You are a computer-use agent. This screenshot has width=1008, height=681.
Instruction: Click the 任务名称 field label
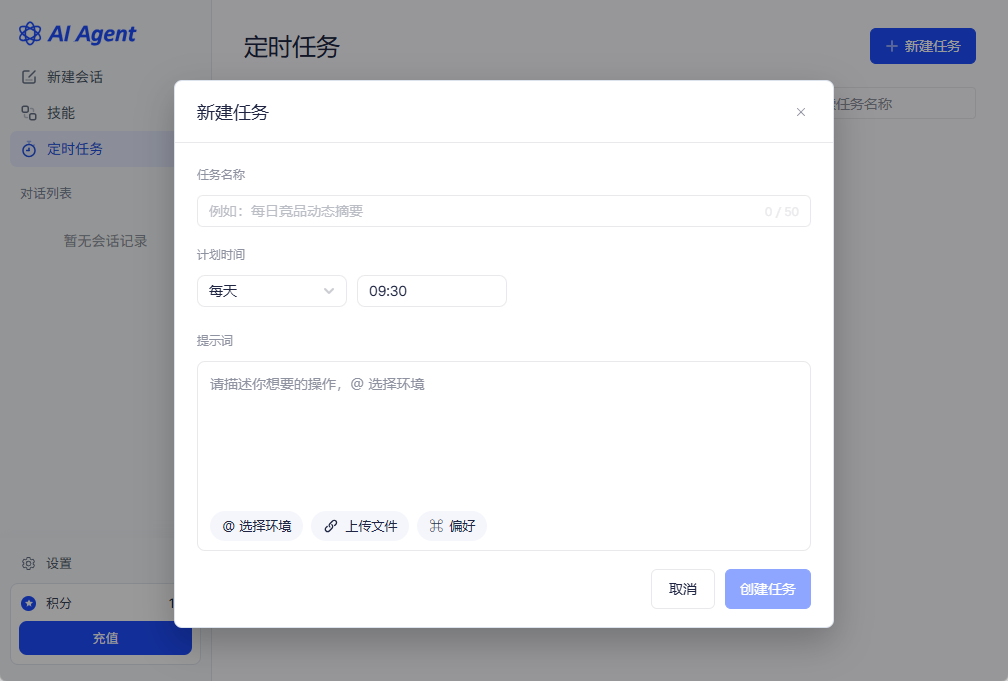tap(221, 175)
